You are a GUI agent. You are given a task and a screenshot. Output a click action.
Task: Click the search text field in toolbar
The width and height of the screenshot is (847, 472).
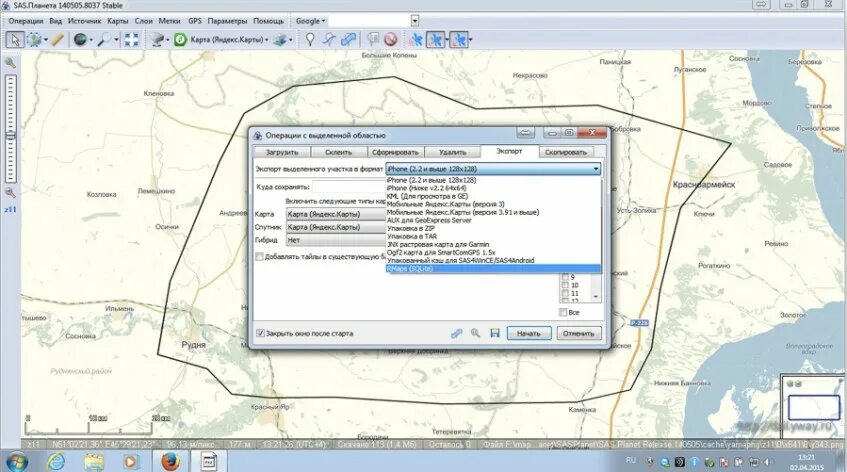click(x=369, y=21)
